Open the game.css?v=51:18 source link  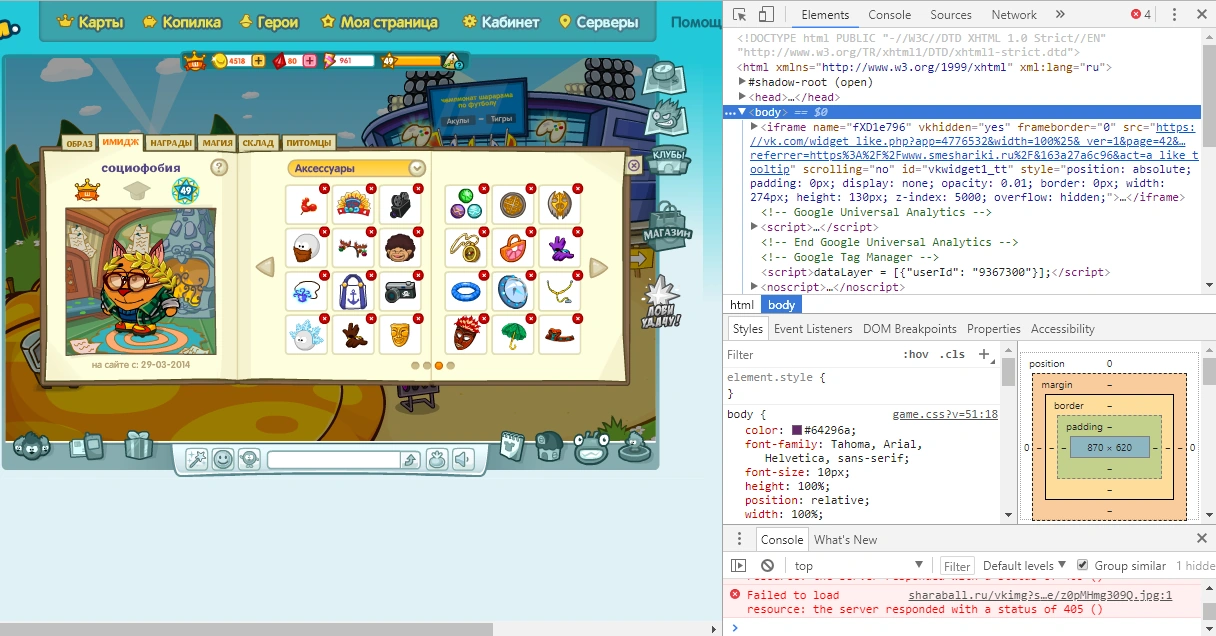(x=944, y=414)
